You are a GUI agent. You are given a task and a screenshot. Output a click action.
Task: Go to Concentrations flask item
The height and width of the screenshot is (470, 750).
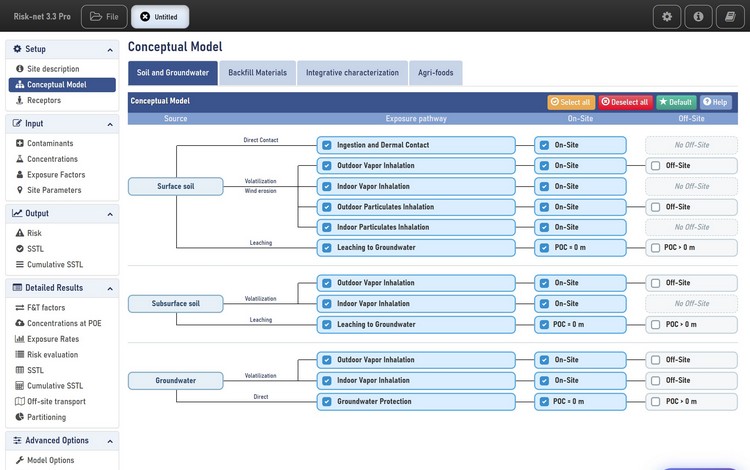52,159
